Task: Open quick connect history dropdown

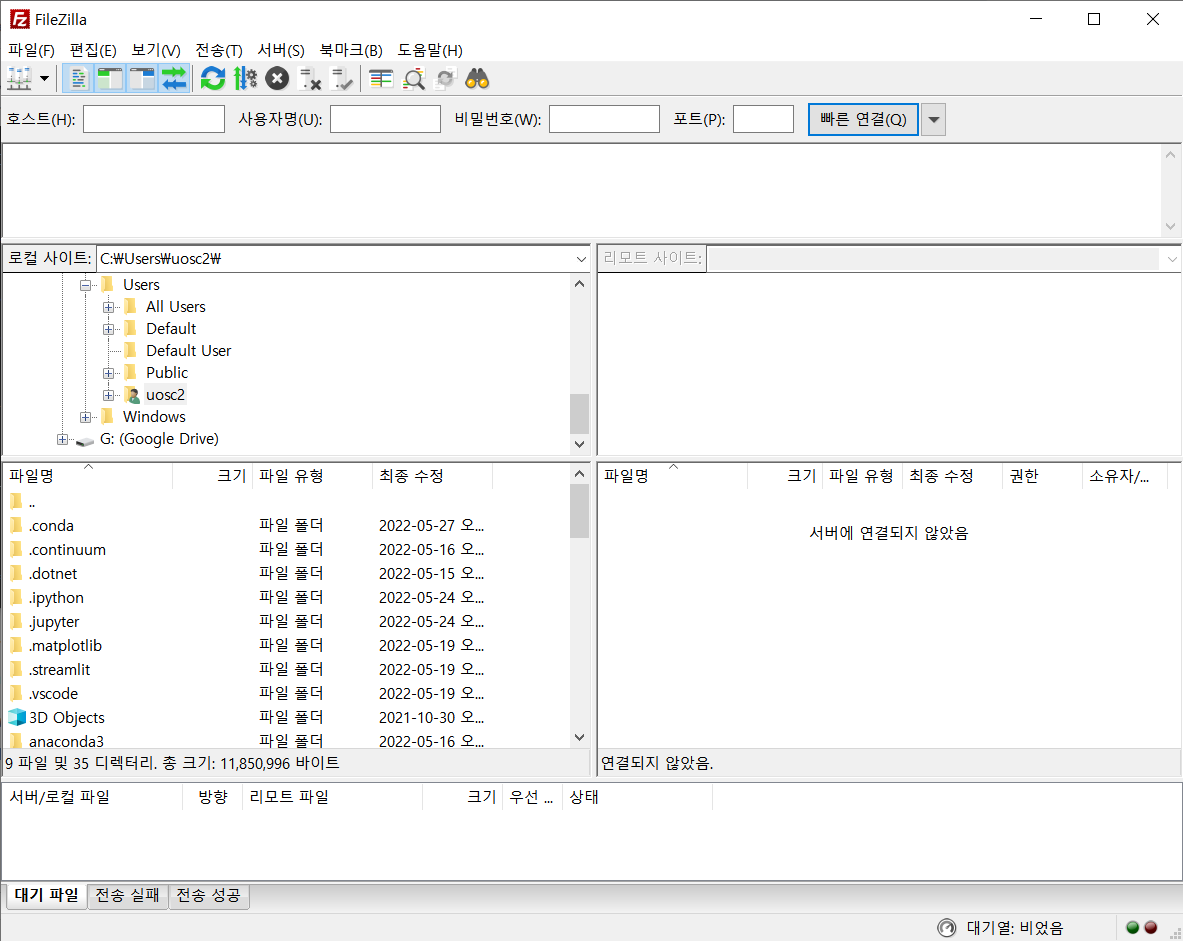Action: click(x=933, y=119)
